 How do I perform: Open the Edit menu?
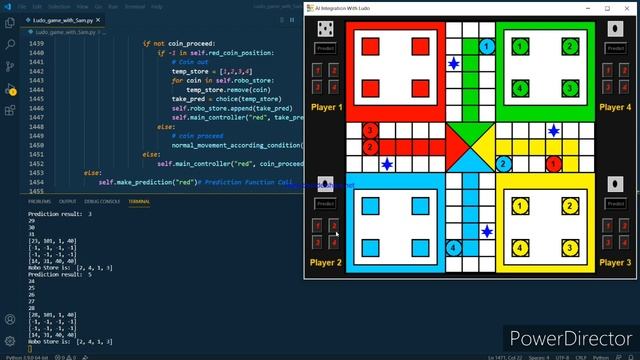pyautogui.click(x=37, y=7)
